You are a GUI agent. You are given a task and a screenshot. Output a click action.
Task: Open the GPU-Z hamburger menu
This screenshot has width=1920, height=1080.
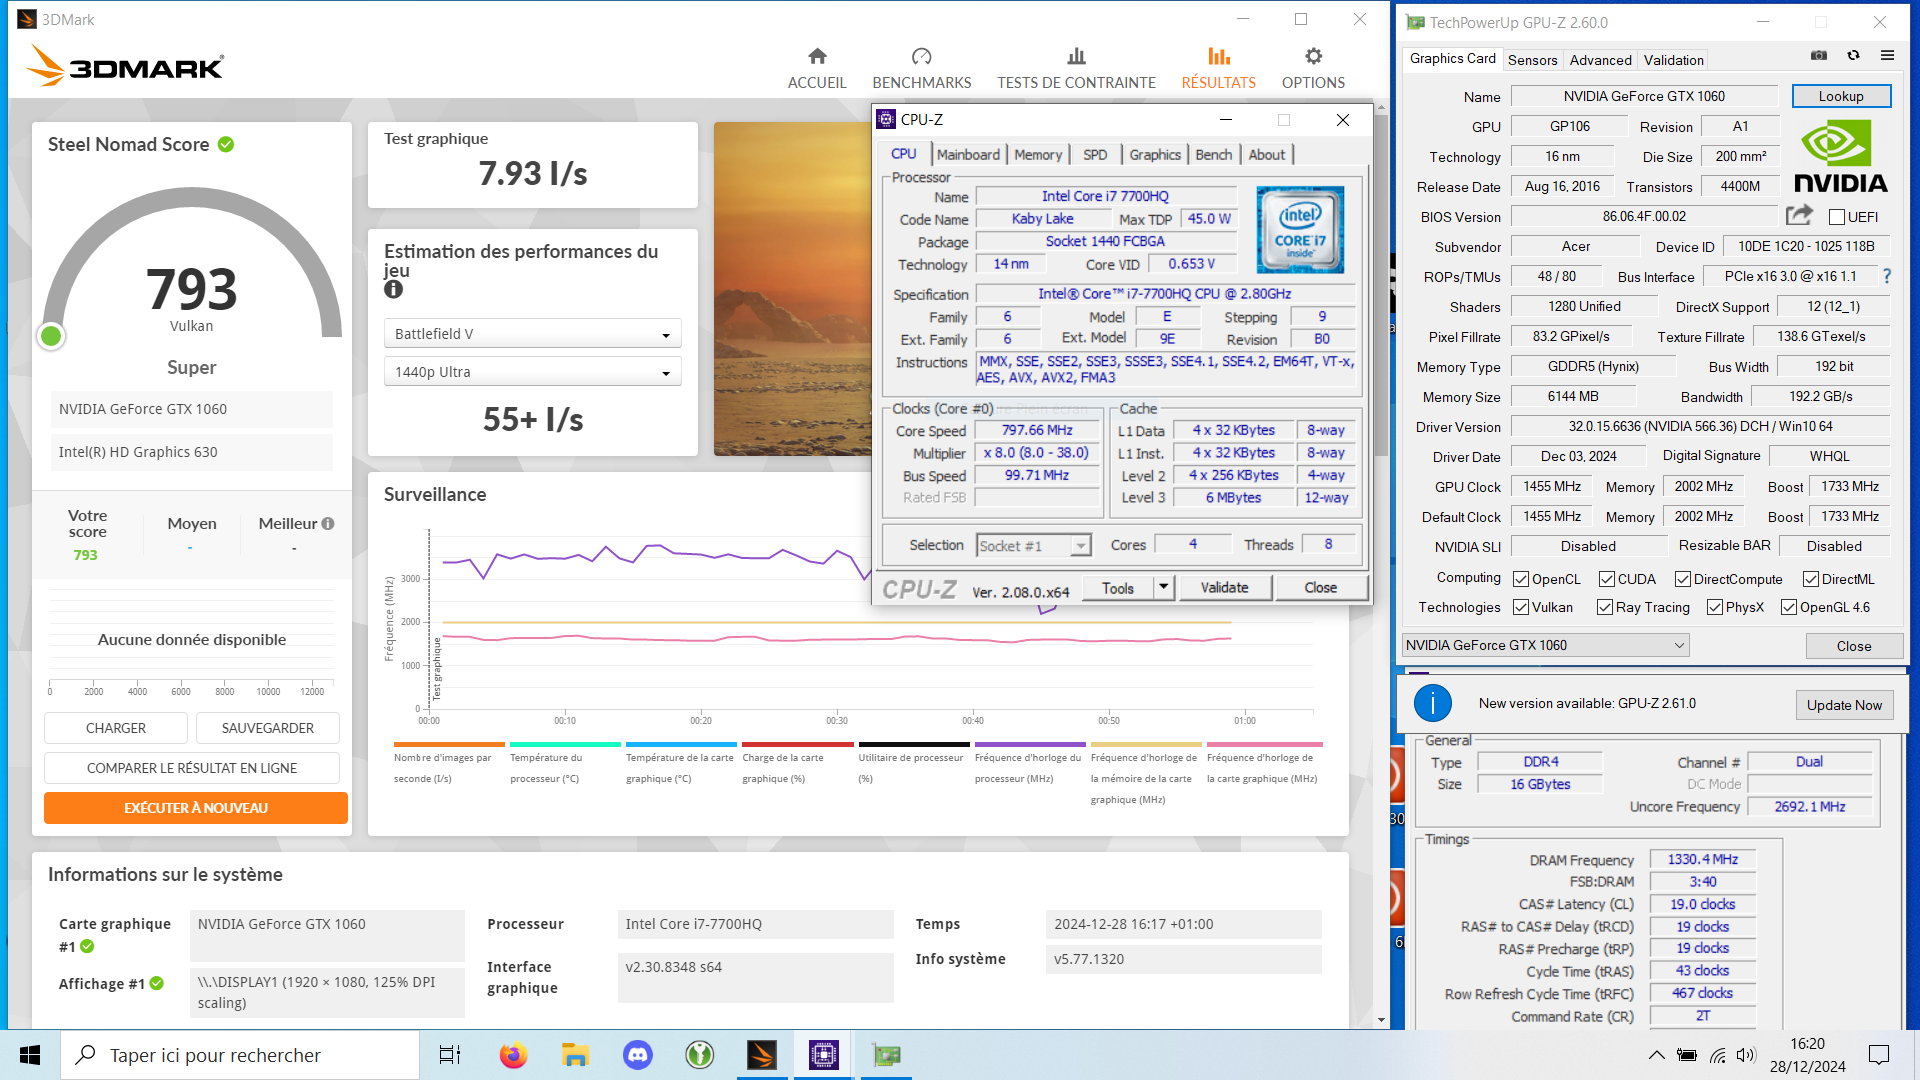tap(1888, 55)
